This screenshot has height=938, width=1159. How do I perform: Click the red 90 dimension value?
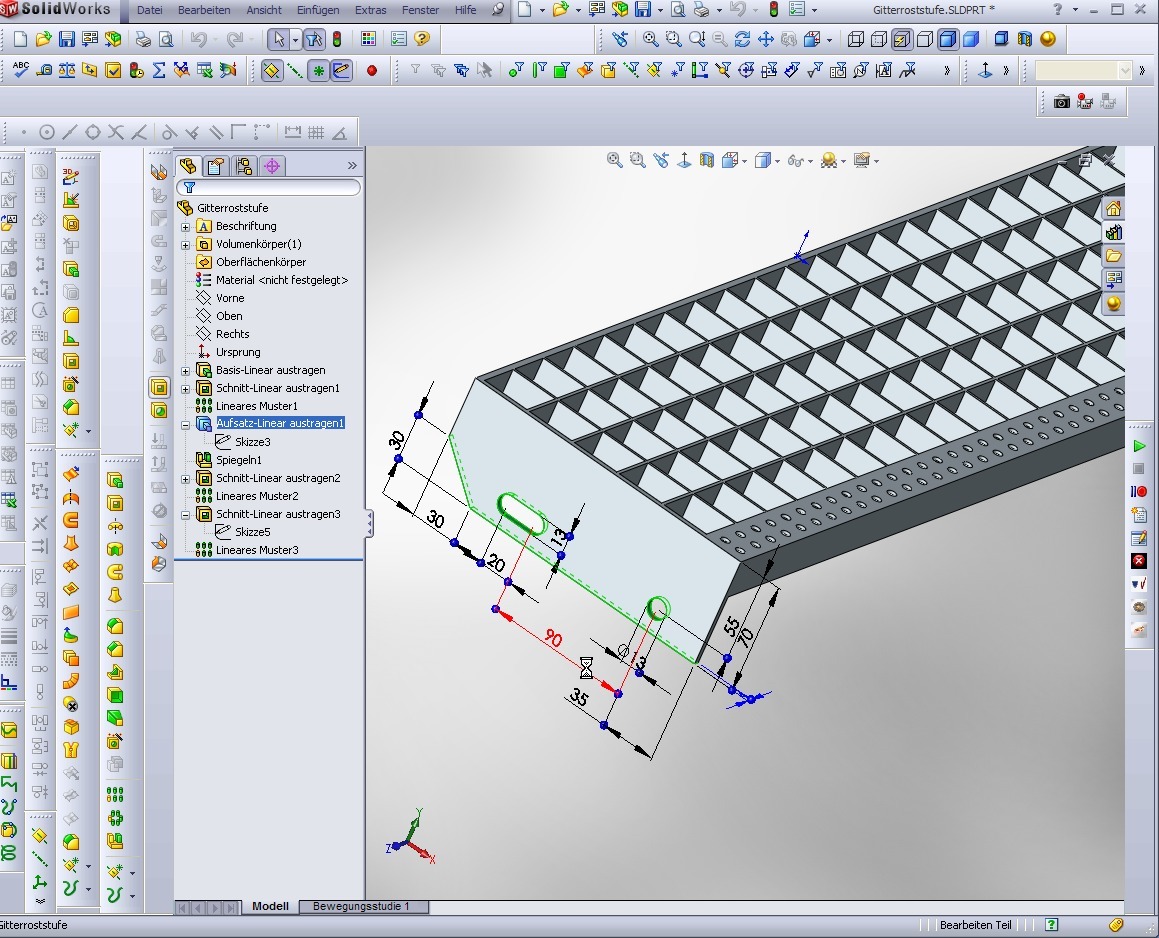click(x=552, y=637)
